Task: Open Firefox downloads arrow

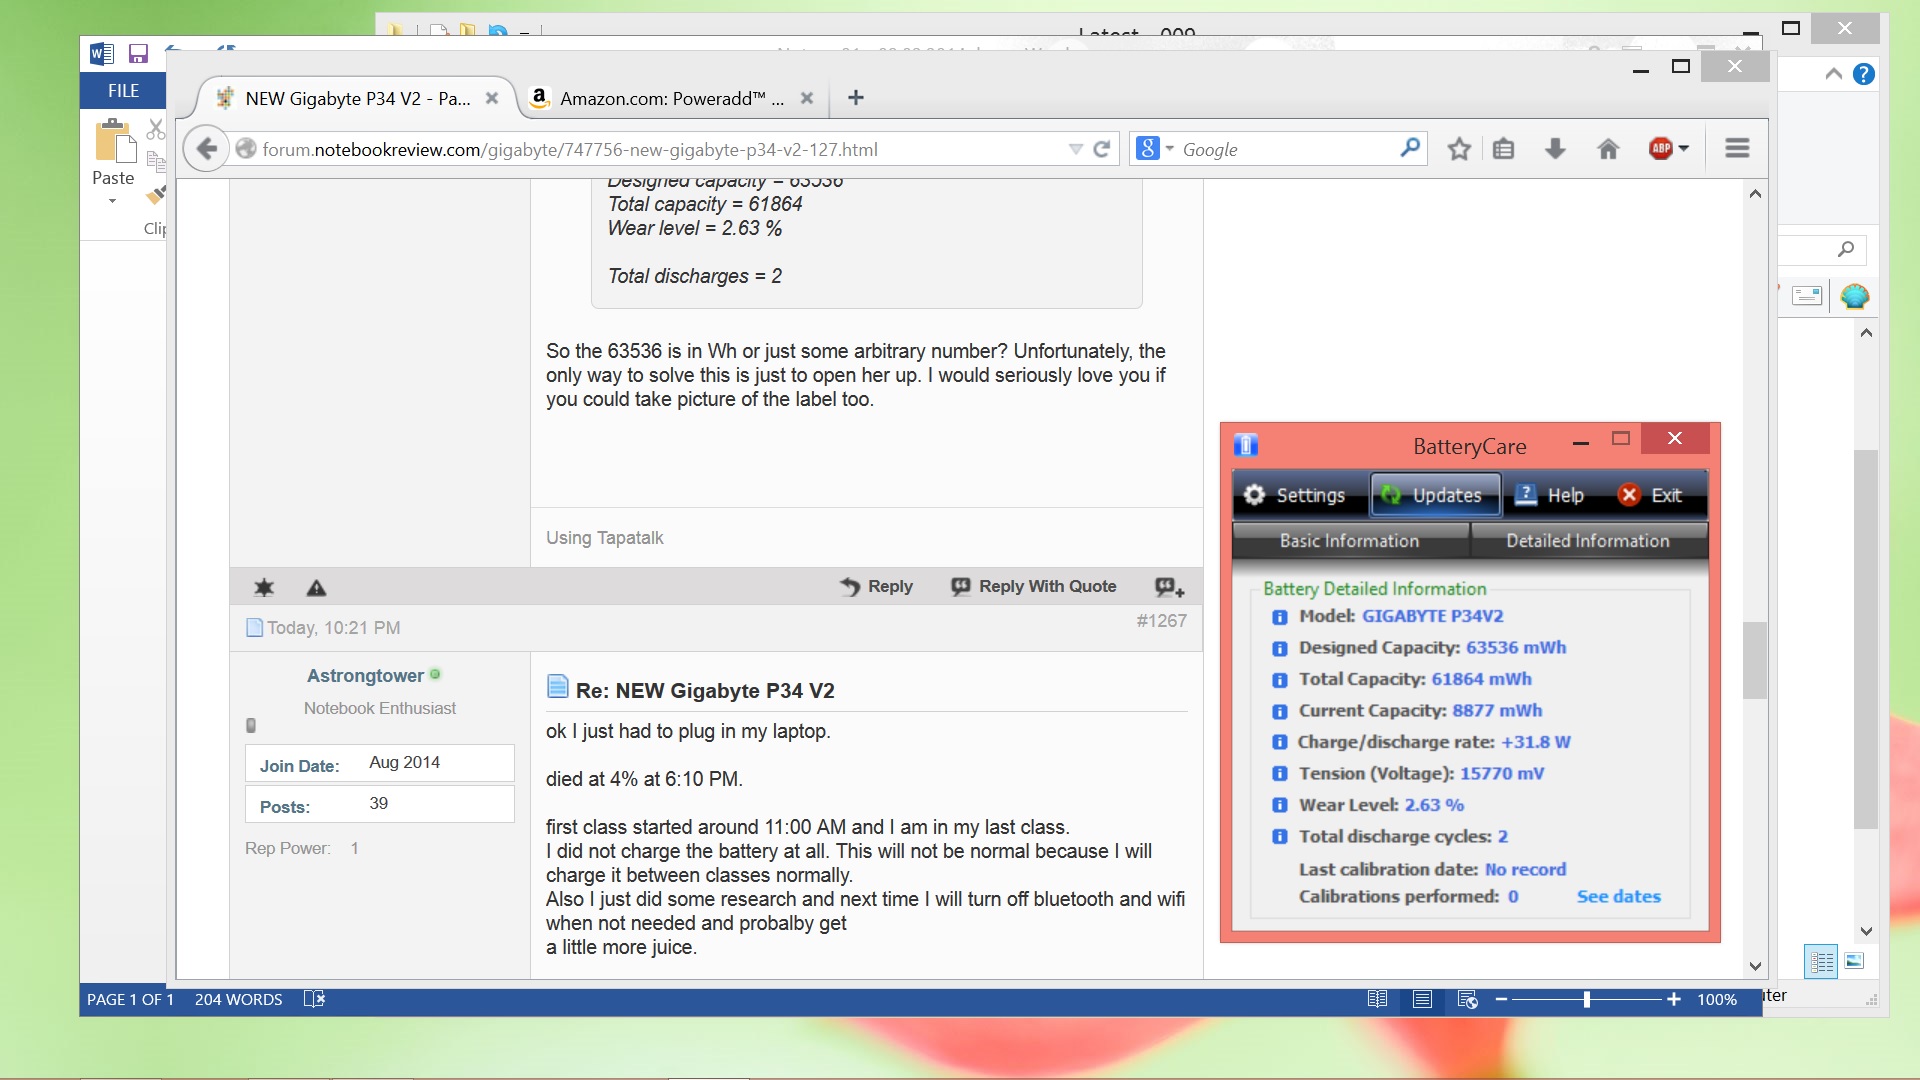Action: [x=1555, y=149]
